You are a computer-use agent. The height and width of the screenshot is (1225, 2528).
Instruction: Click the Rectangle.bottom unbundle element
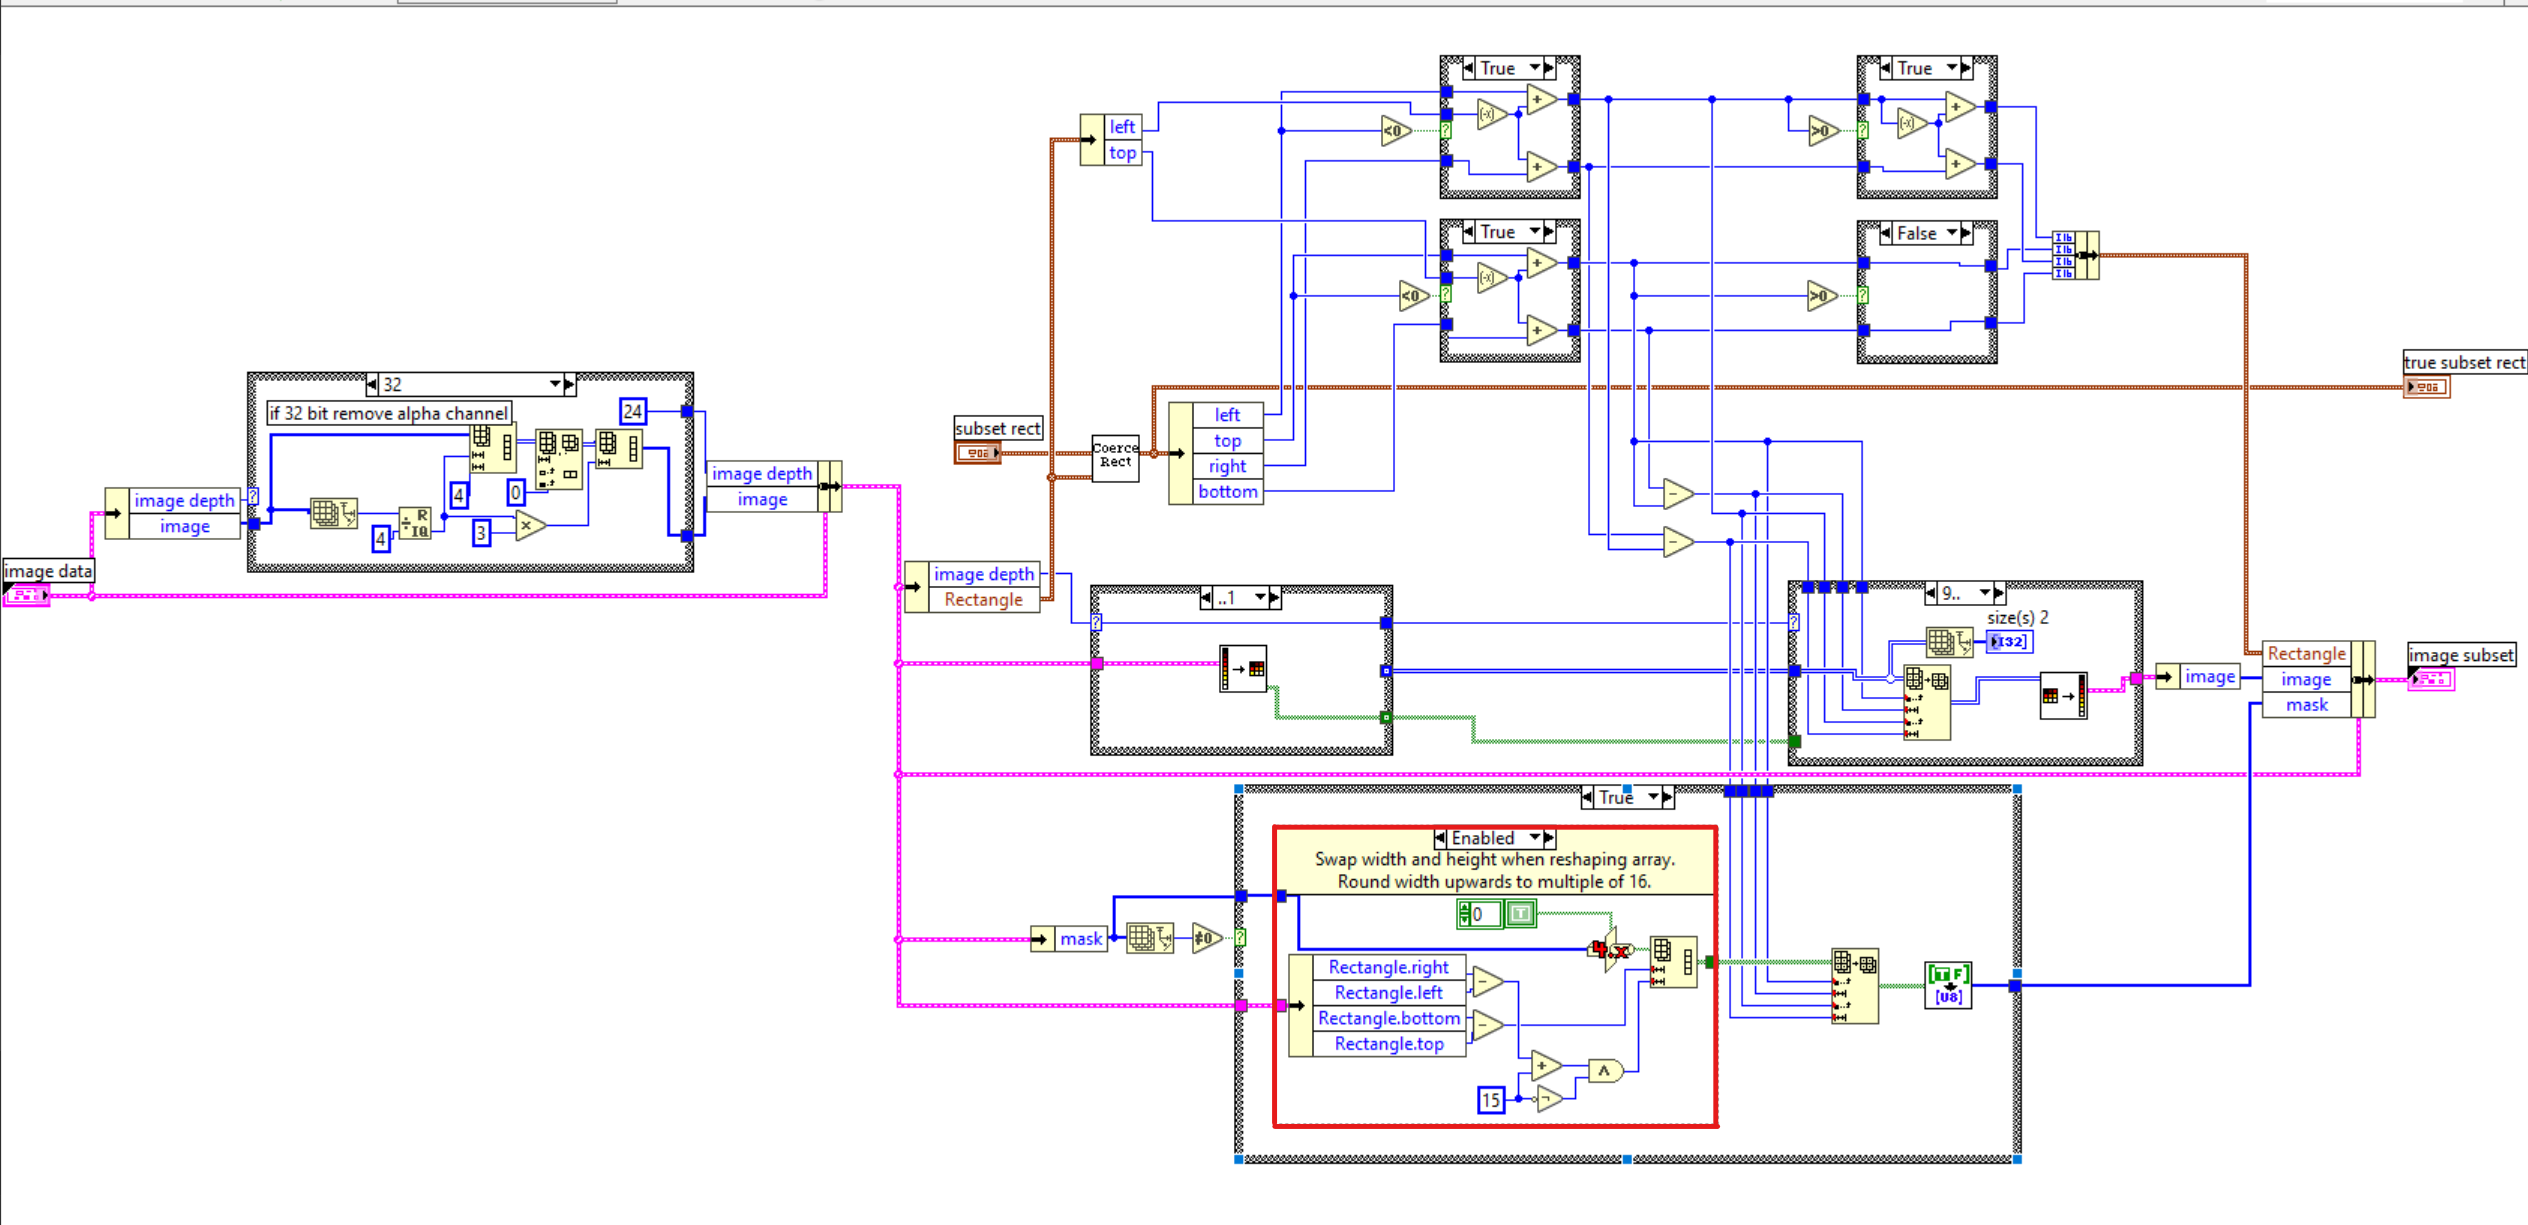[x=1389, y=1018]
